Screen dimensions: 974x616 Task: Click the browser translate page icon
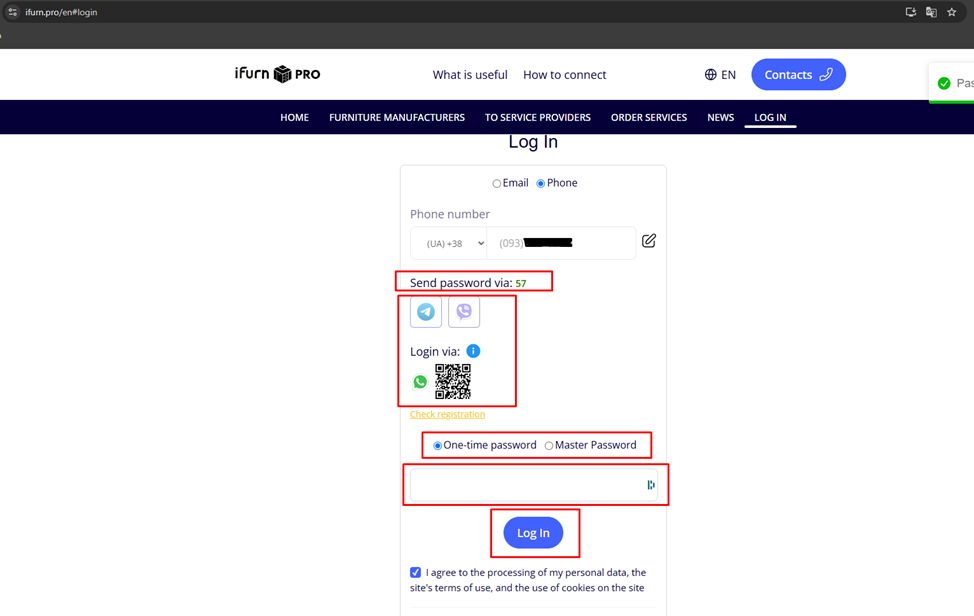pos(931,12)
